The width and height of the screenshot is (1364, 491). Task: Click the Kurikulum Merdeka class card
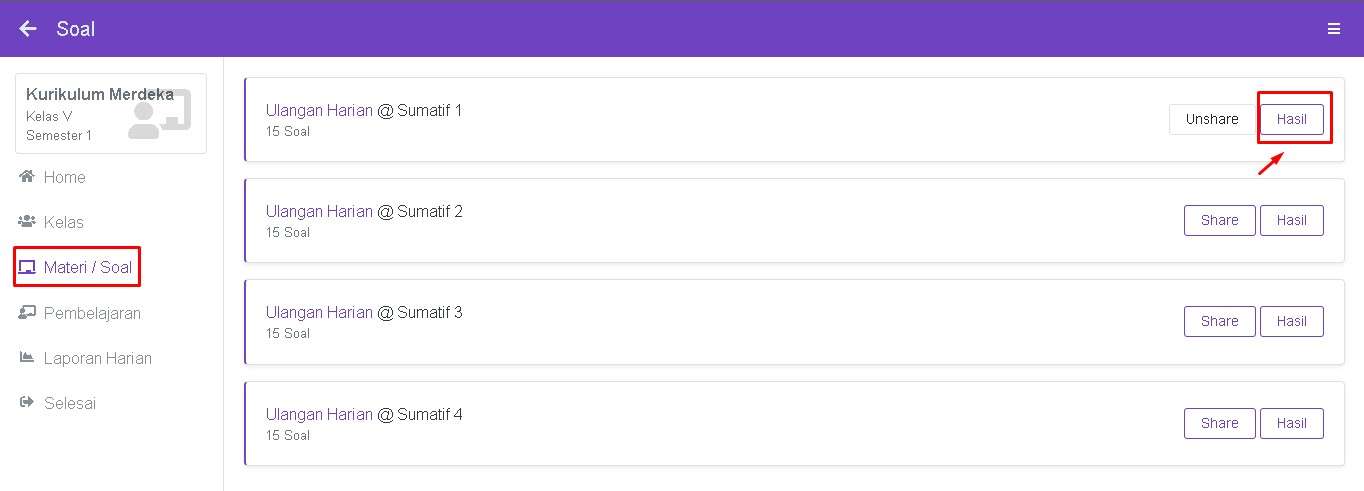click(x=110, y=113)
